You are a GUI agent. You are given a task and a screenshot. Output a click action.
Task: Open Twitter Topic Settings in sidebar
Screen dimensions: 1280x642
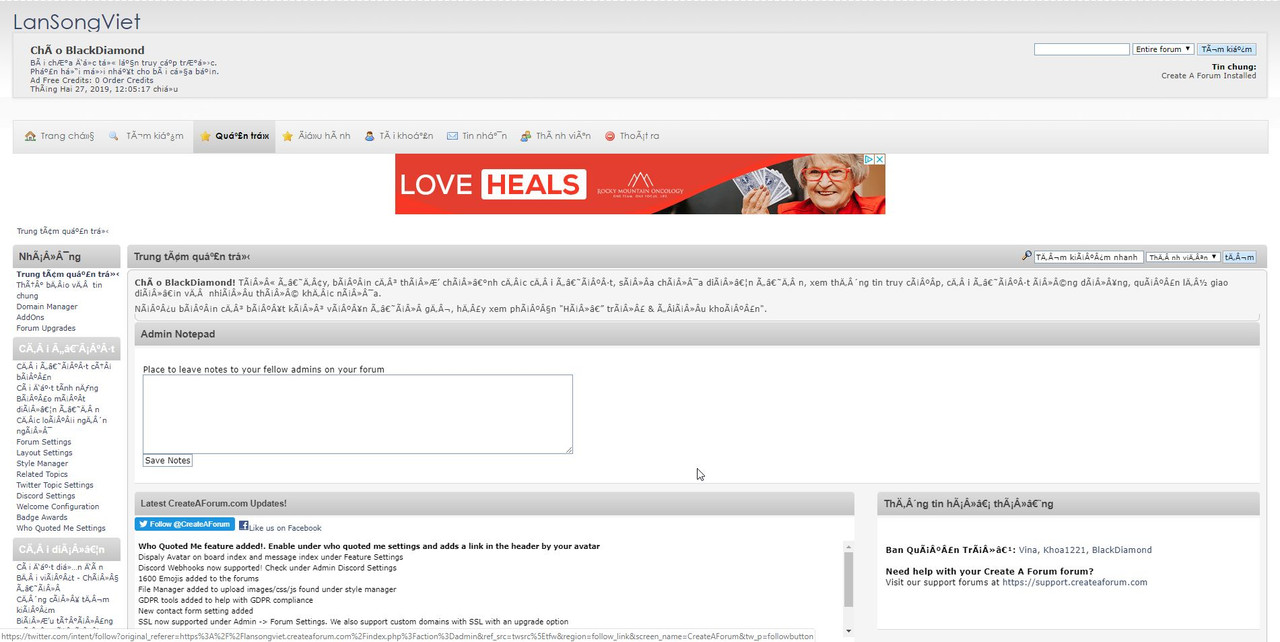[x=55, y=485]
